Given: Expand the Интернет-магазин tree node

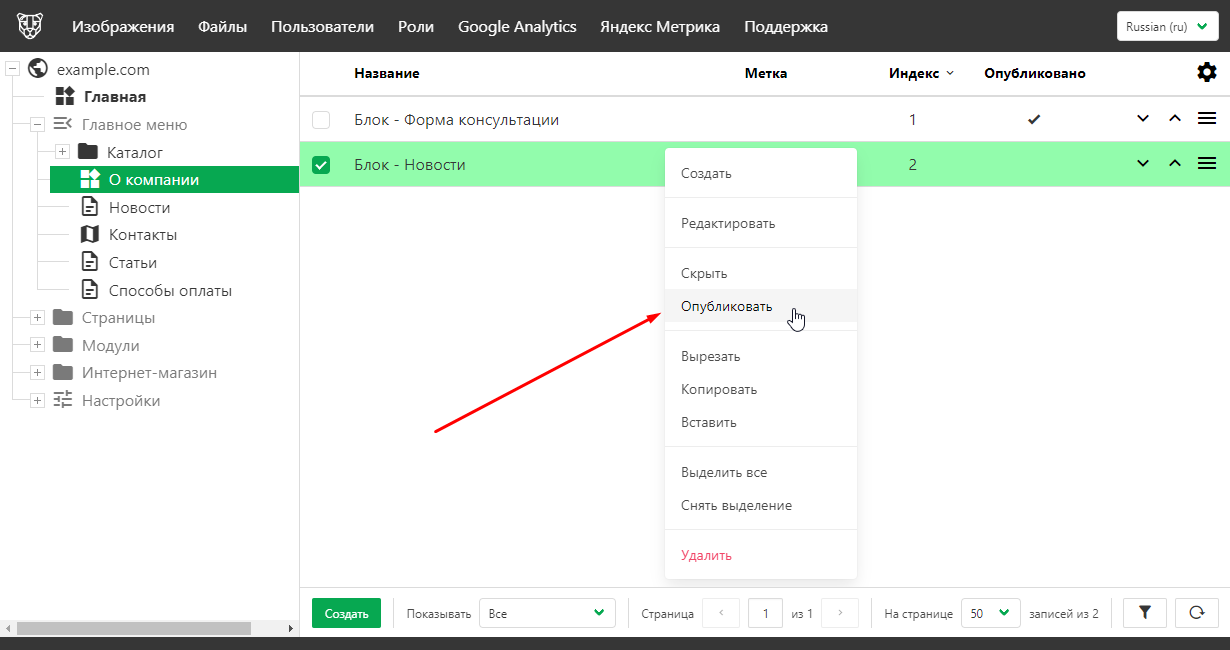Looking at the screenshot, I should (x=37, y=373).
